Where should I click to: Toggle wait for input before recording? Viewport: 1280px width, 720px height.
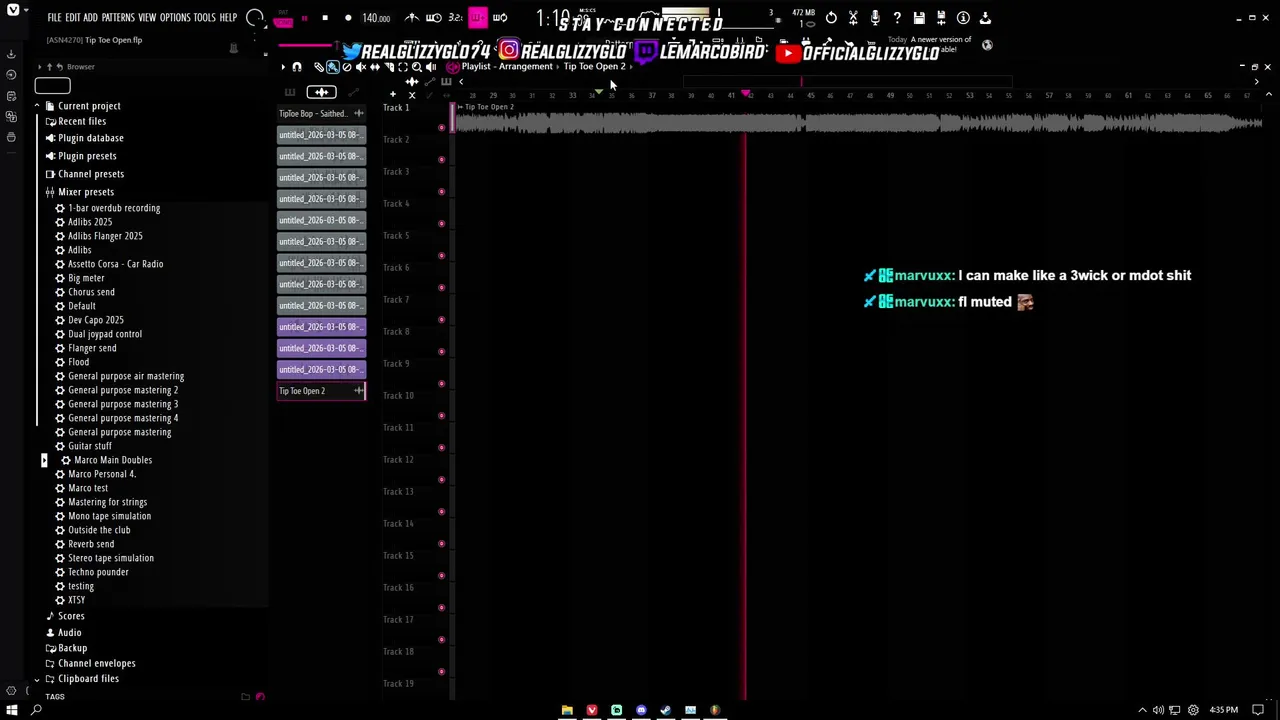pos(434,18)
